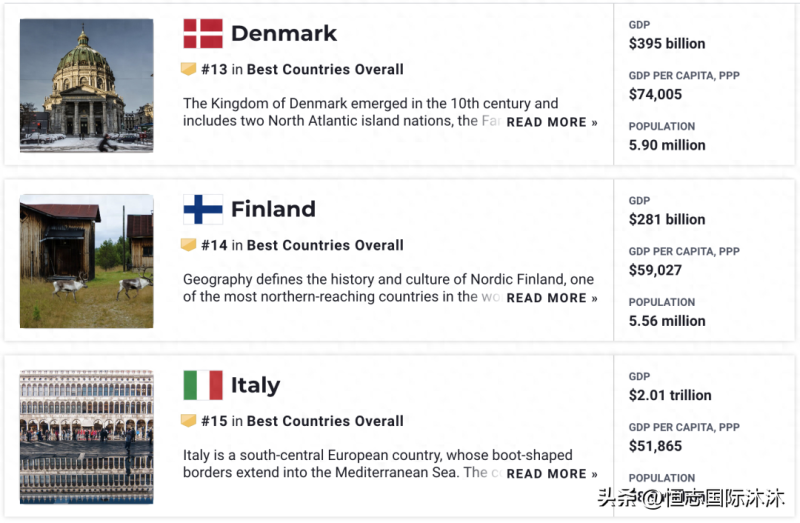This screenshot has height=523, width=800.
Task: Expand Denmark description with READ MORE
Action: (x=552, y=122)
